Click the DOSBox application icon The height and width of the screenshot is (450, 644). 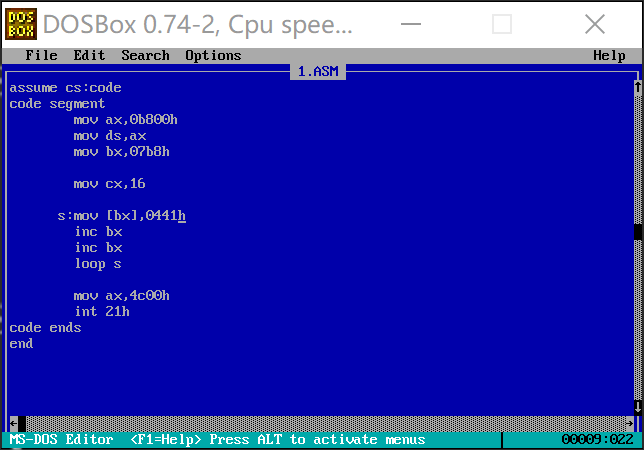tap(22, 23)
